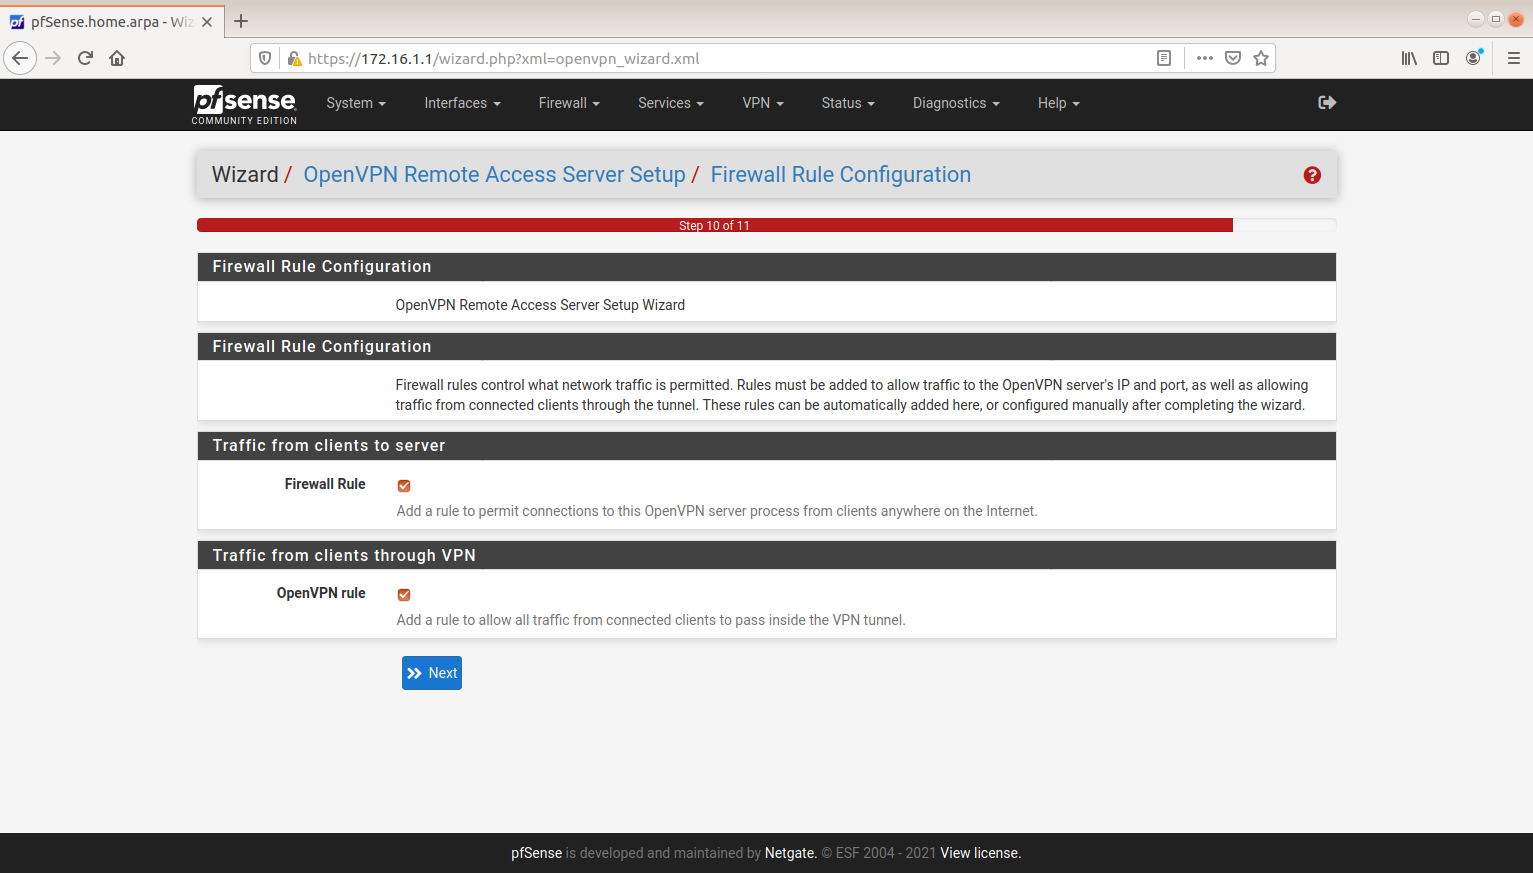Screen dimensions: 1533x873
Task: Click the tracking protection shield icon
Action: point(265,58)
